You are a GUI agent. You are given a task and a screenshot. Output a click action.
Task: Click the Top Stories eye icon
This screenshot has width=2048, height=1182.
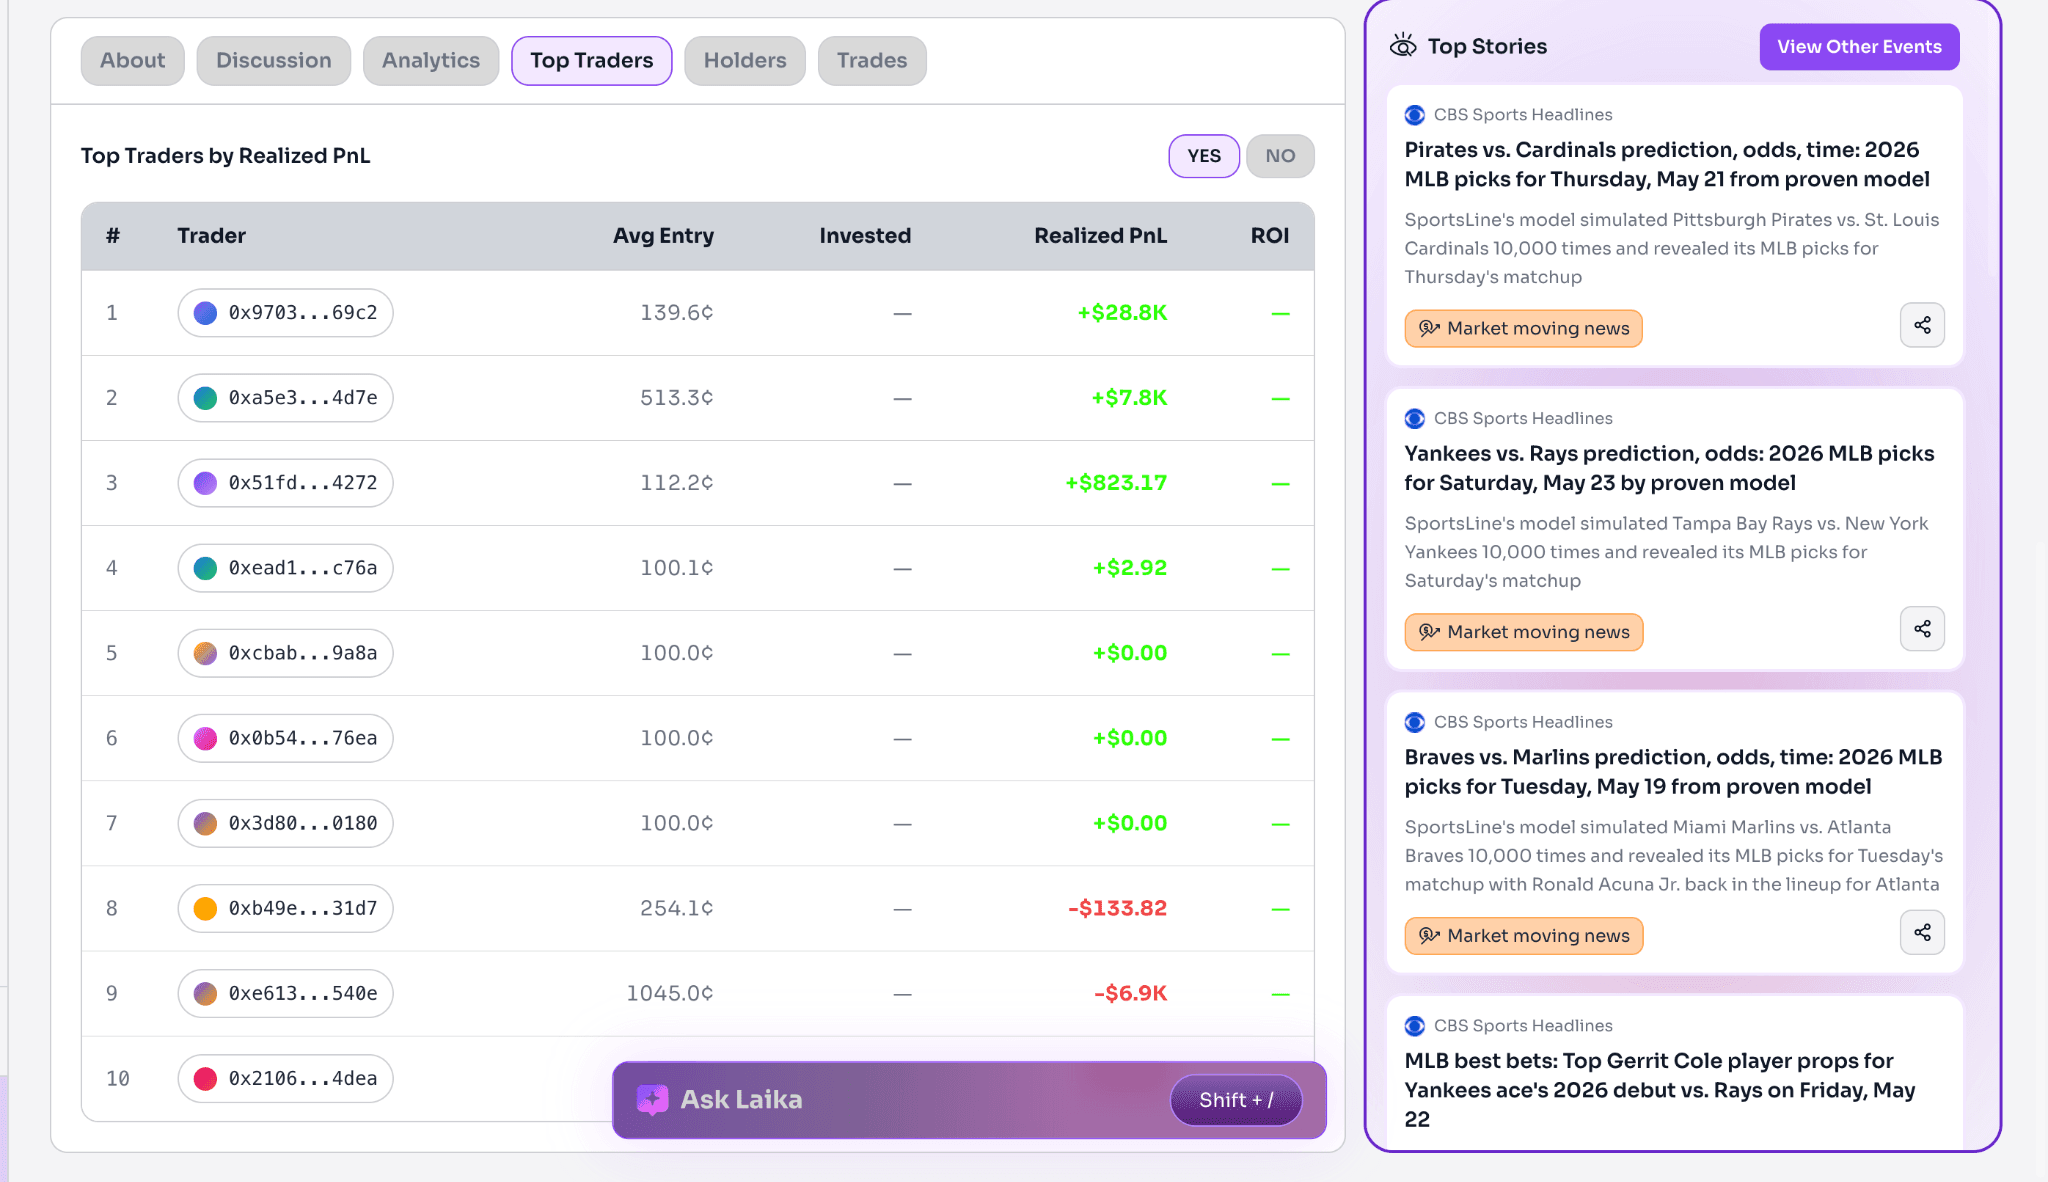pos(1403,46)
